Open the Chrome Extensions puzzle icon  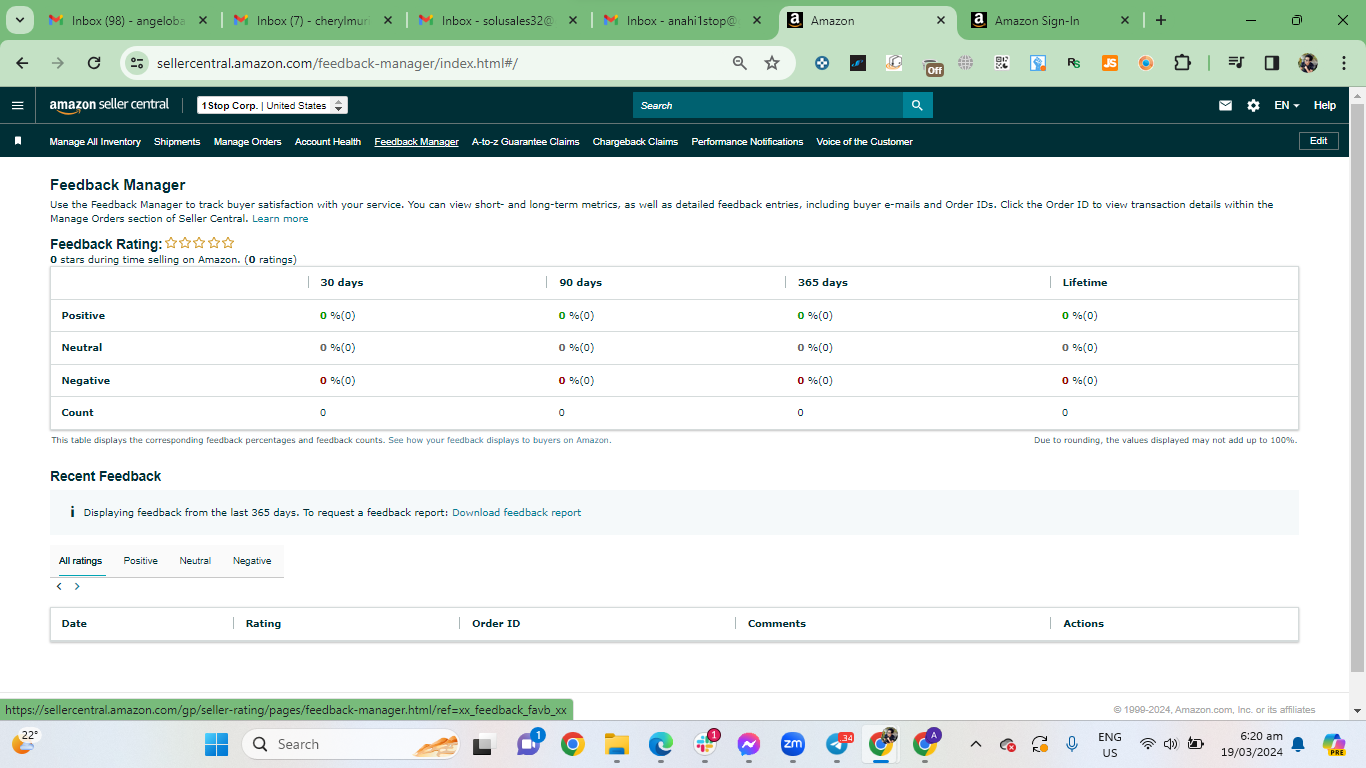pyautogui.click(x=1182, y=63)
